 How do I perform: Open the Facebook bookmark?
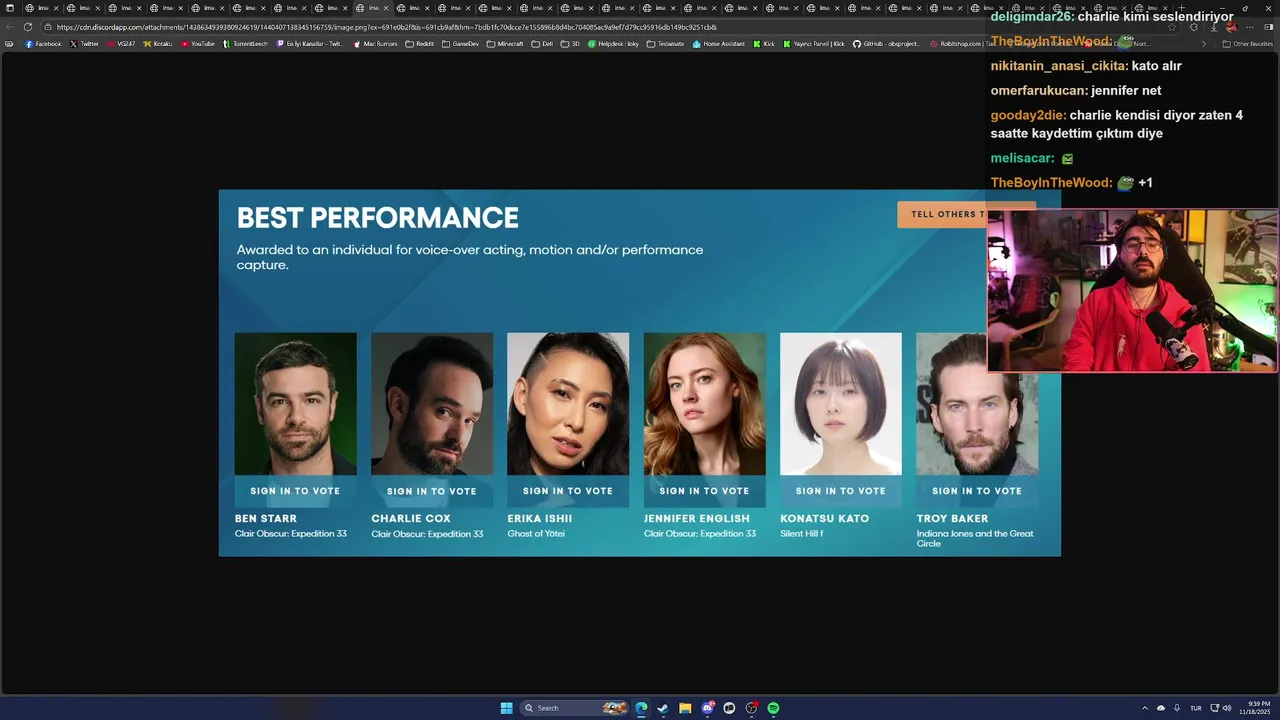point(43,44)
